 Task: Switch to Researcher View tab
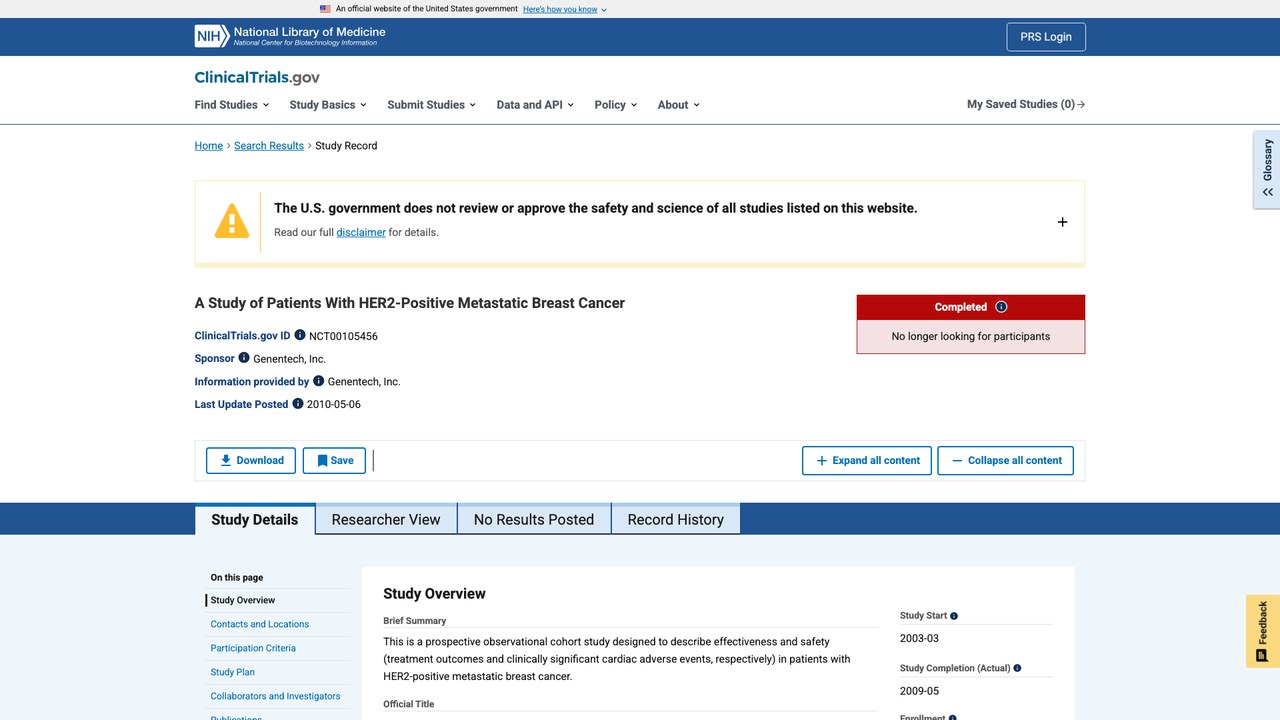[386, 519]
